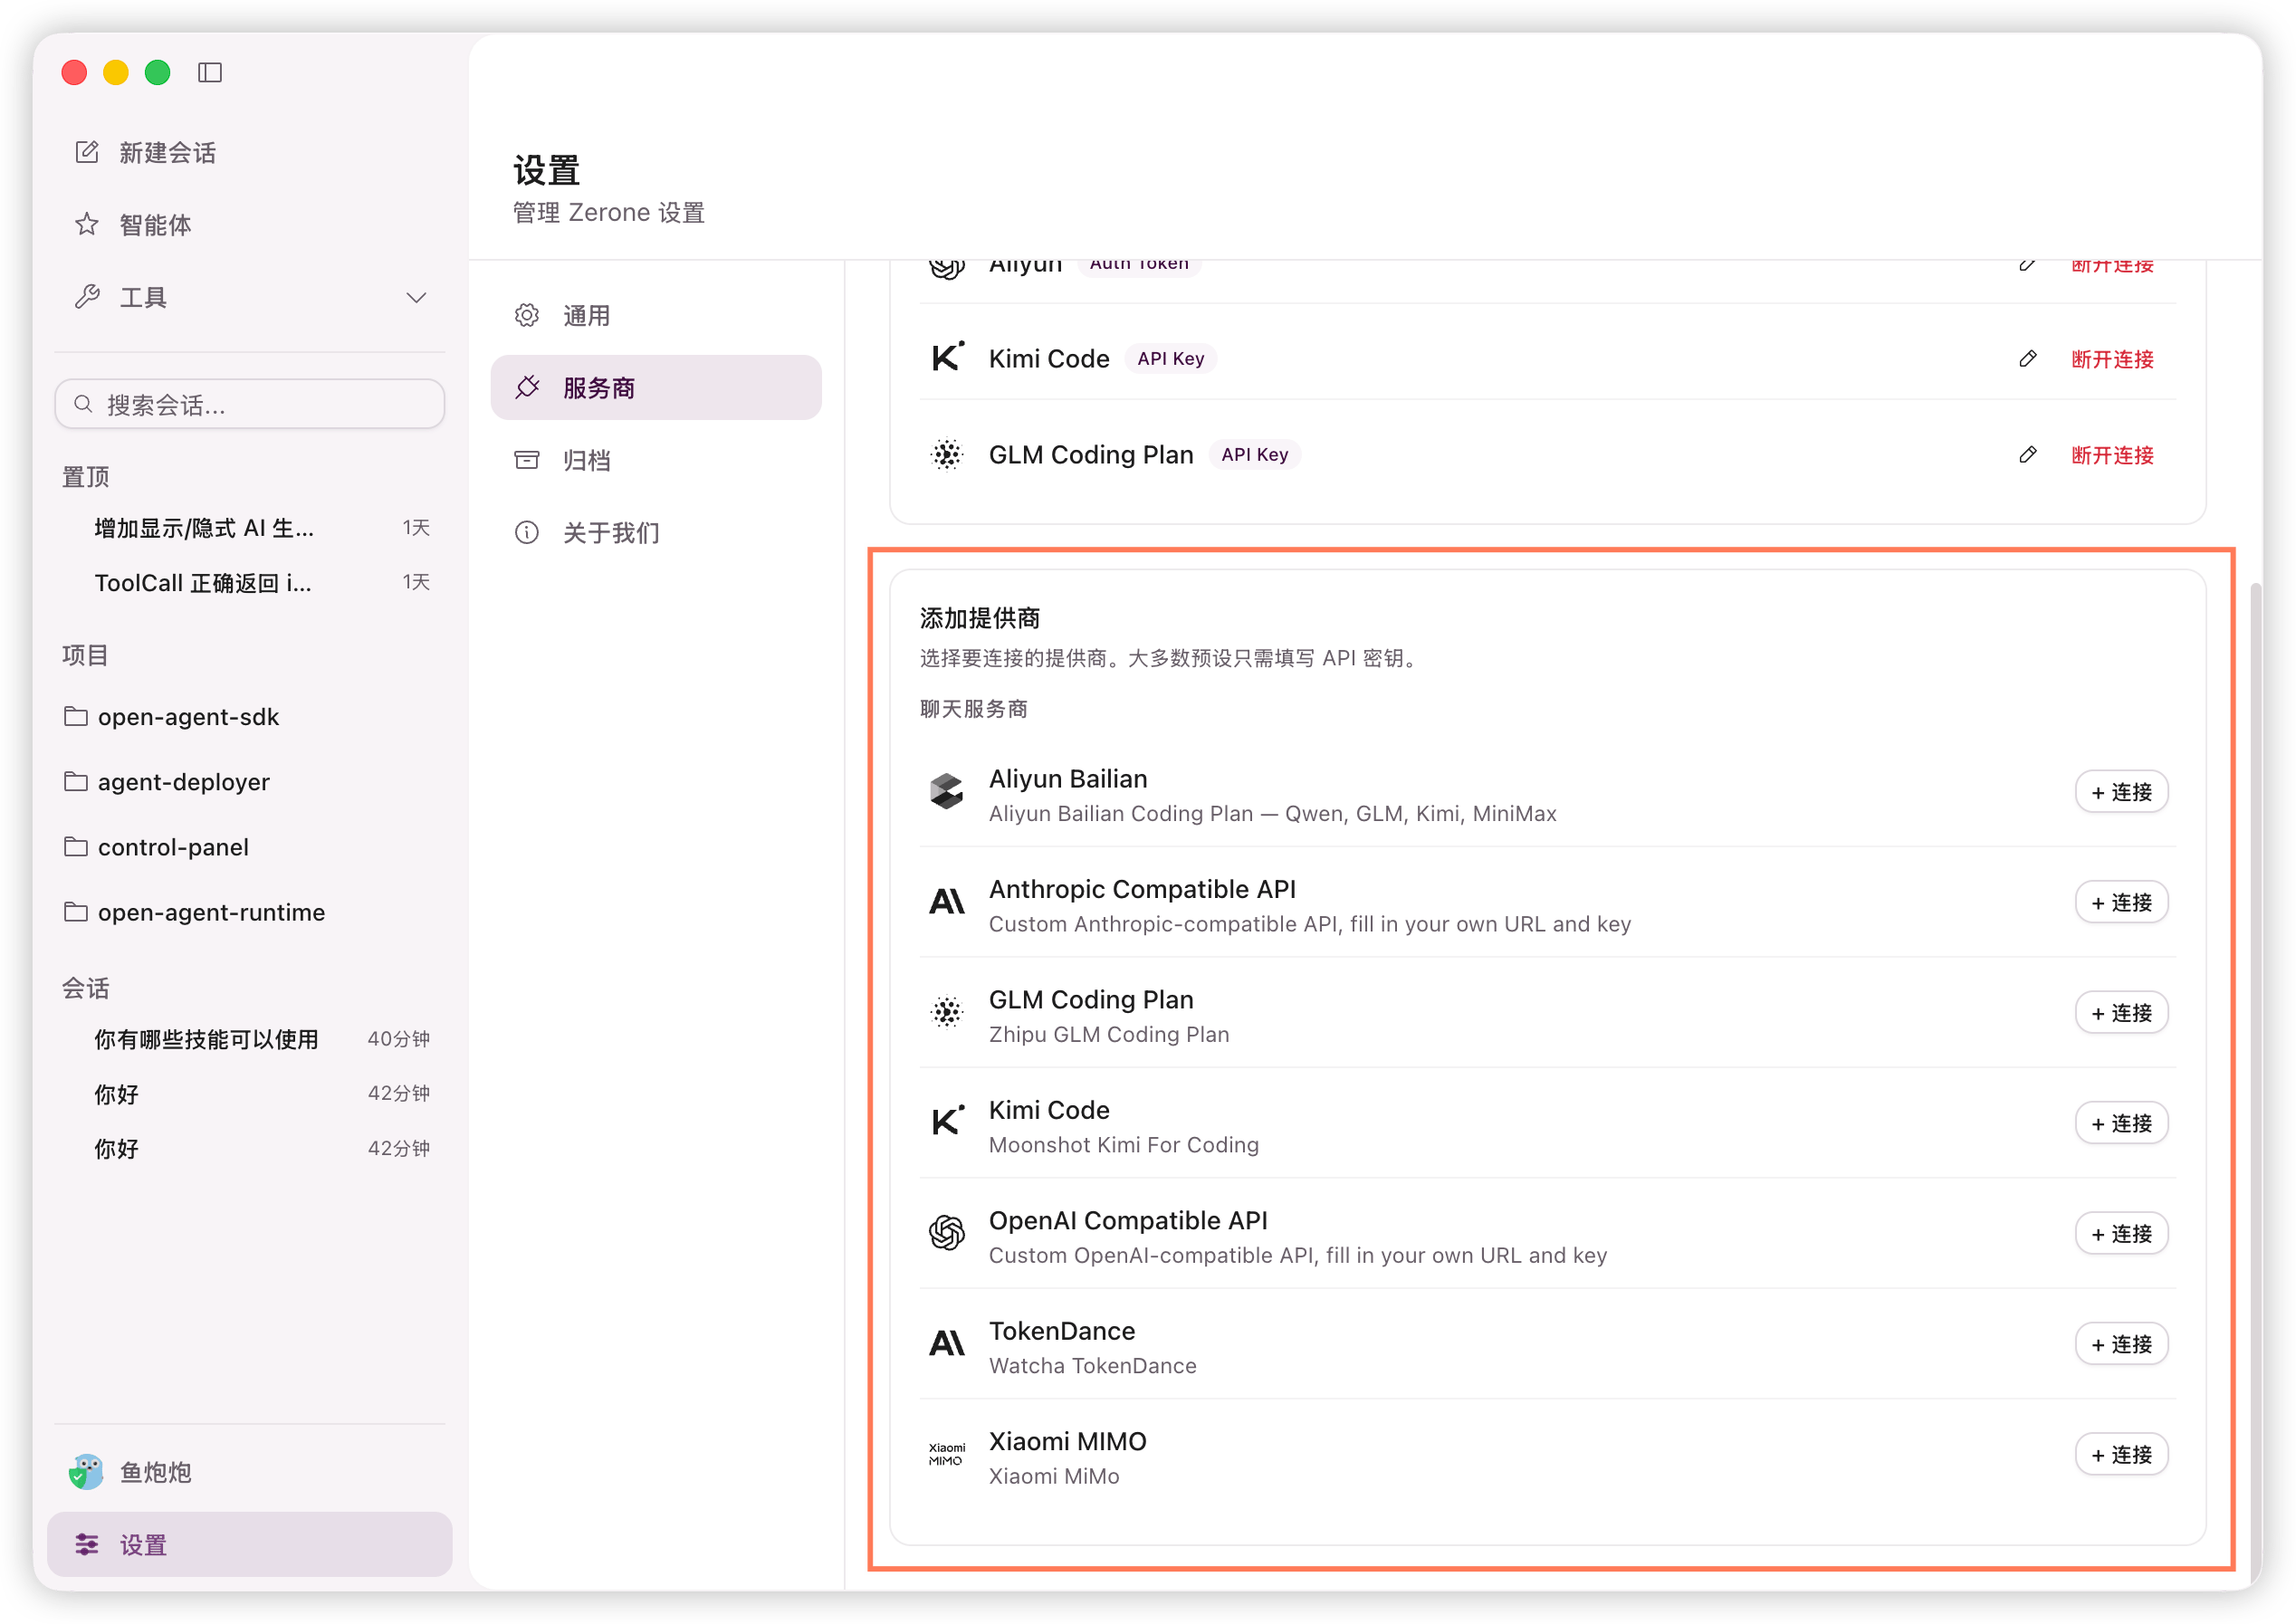Click the open-agent-runtime folder icon
Screen dimensions: 2296x1624
(x=75, y=911)
